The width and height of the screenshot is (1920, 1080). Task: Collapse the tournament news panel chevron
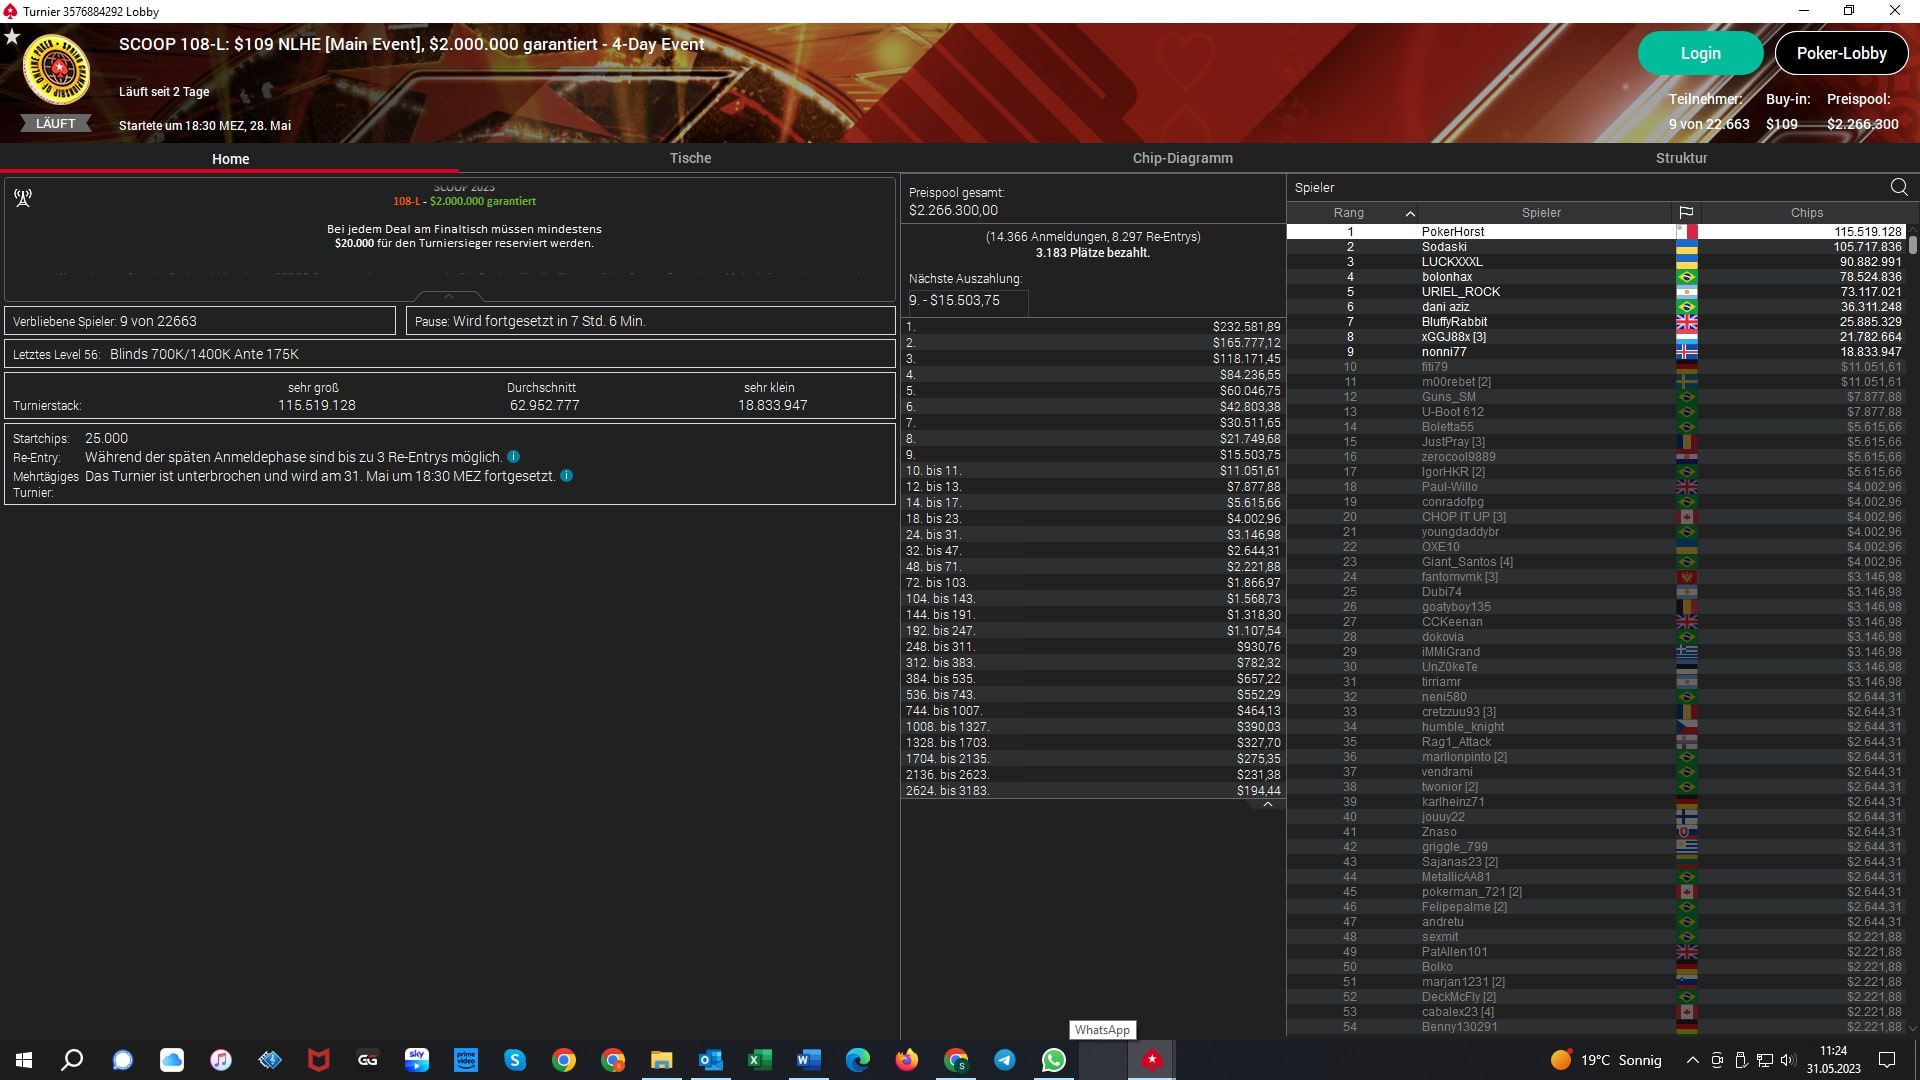coord(449,296)
